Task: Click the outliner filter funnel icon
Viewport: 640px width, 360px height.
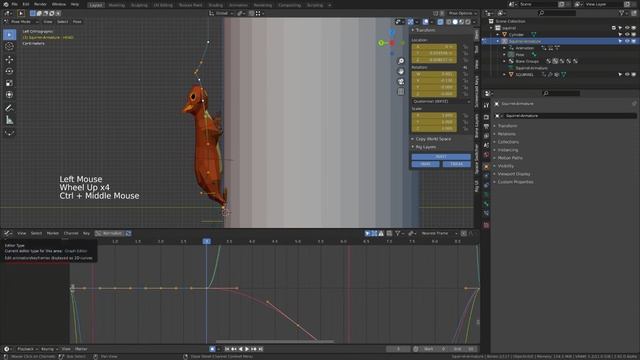Action: tap(622, 13)
